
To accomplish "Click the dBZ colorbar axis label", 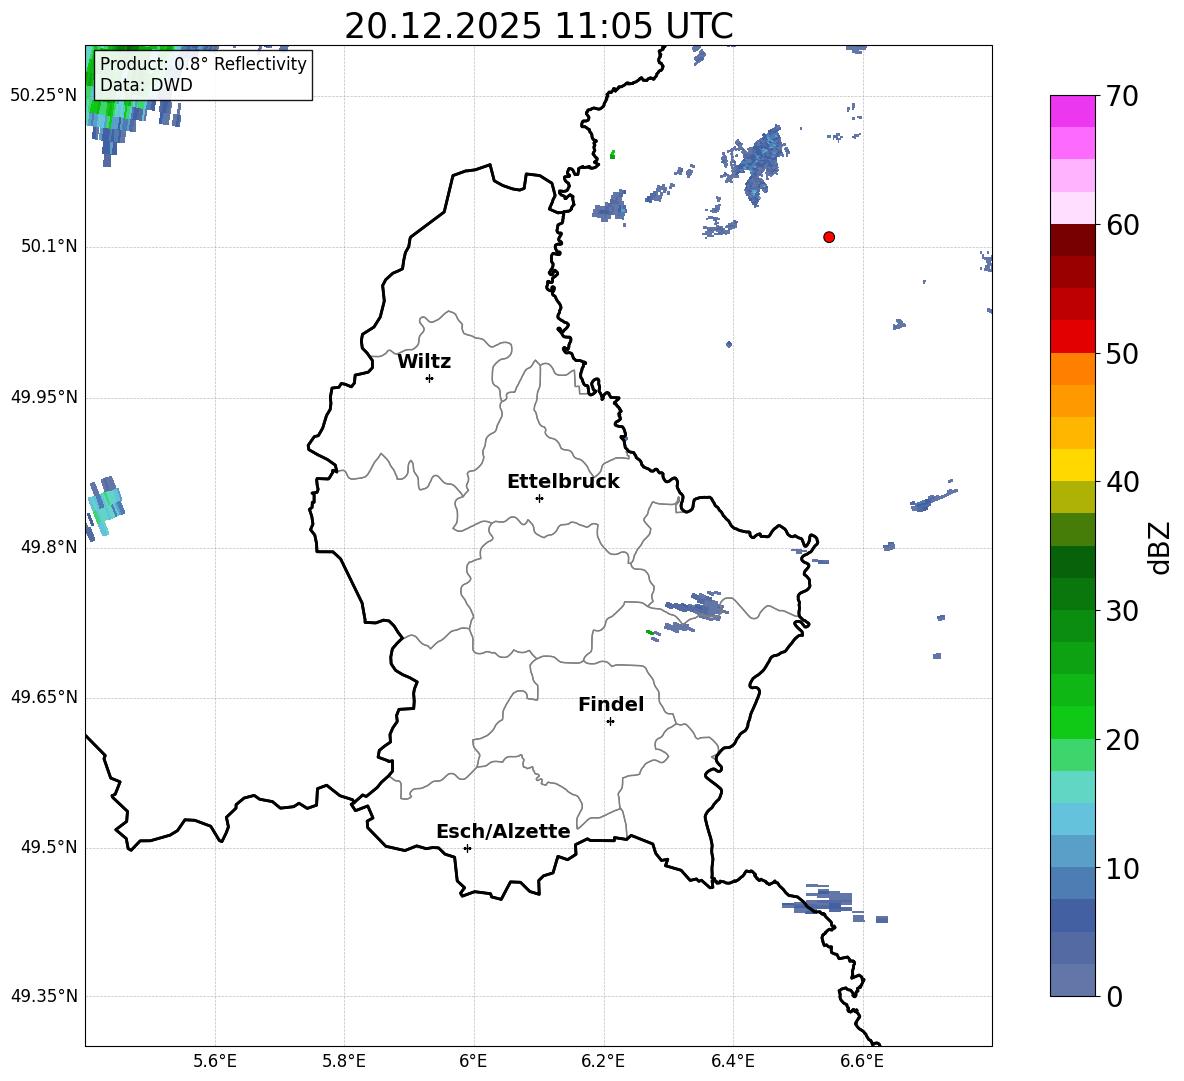I will coord(1161,547).
